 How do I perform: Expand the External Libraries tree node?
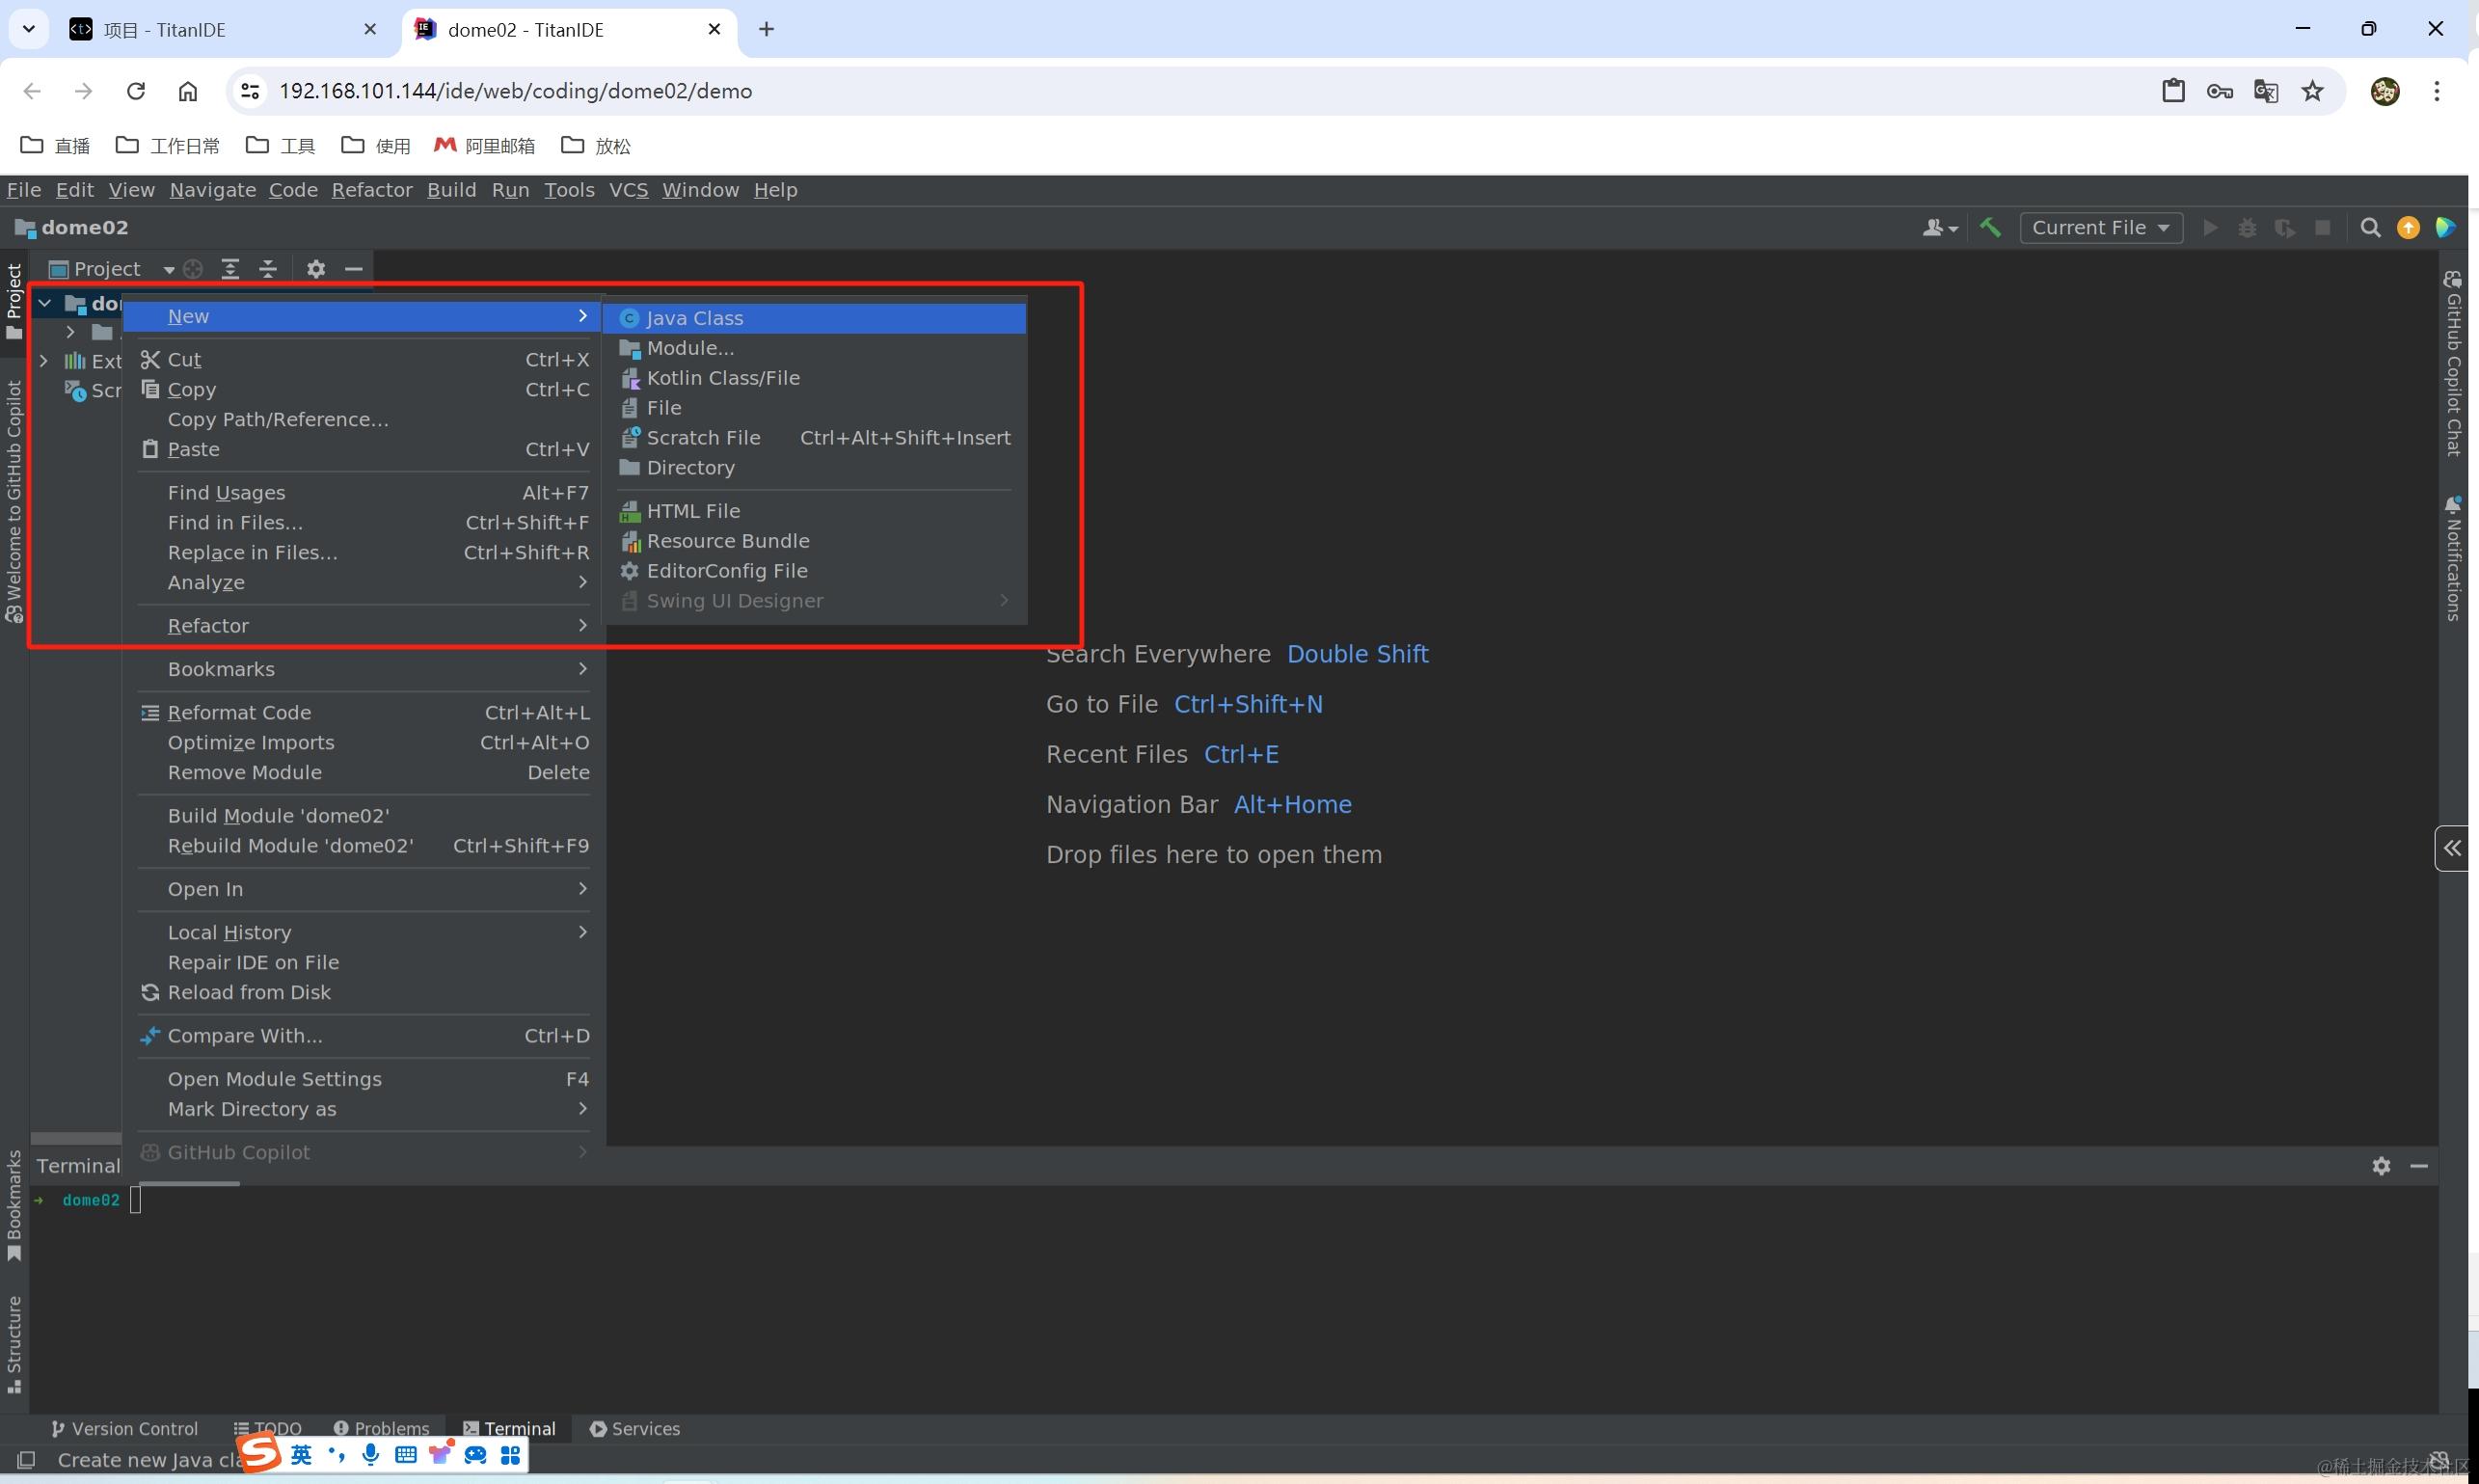coord(44,361)
